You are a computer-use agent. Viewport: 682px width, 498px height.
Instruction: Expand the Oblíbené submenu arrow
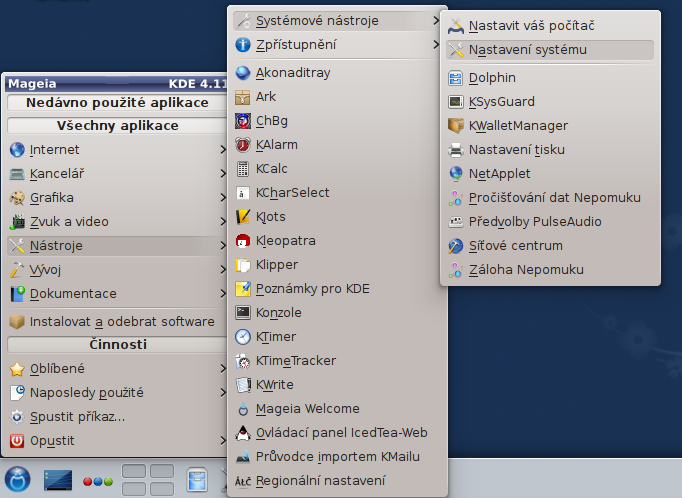[223, 369]
